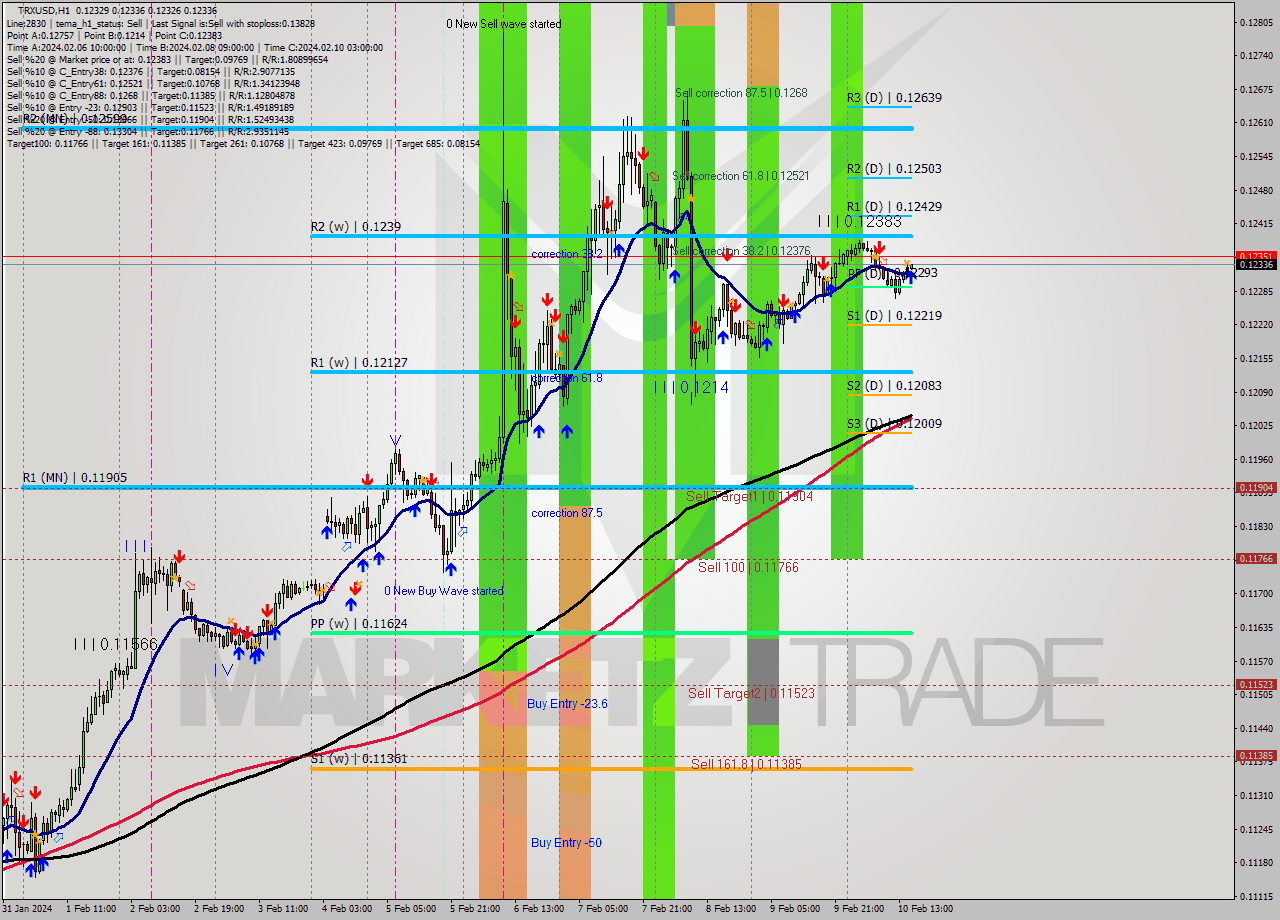Click the red 0.11385 price tag on axis
The height and width of the screenshot is (920, 1280).
click(1256, 756)
